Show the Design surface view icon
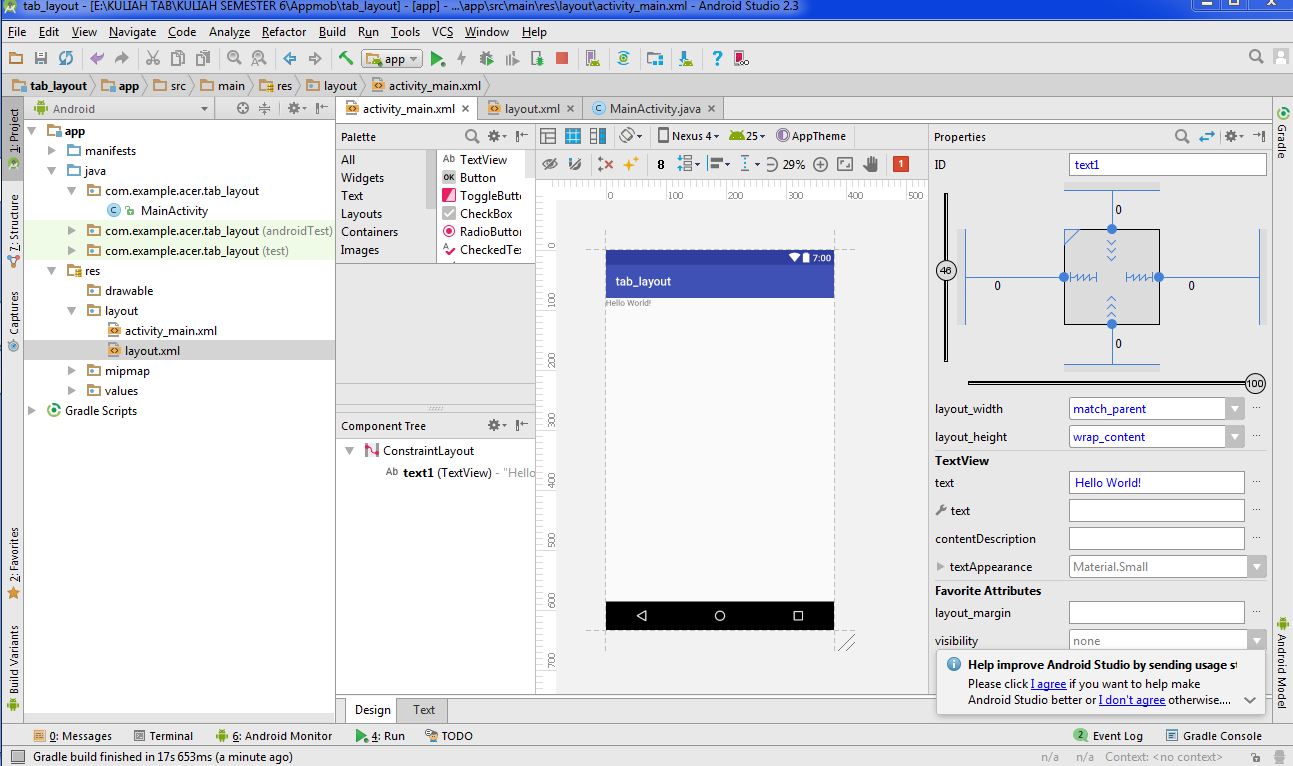 (x=548, y=136)
